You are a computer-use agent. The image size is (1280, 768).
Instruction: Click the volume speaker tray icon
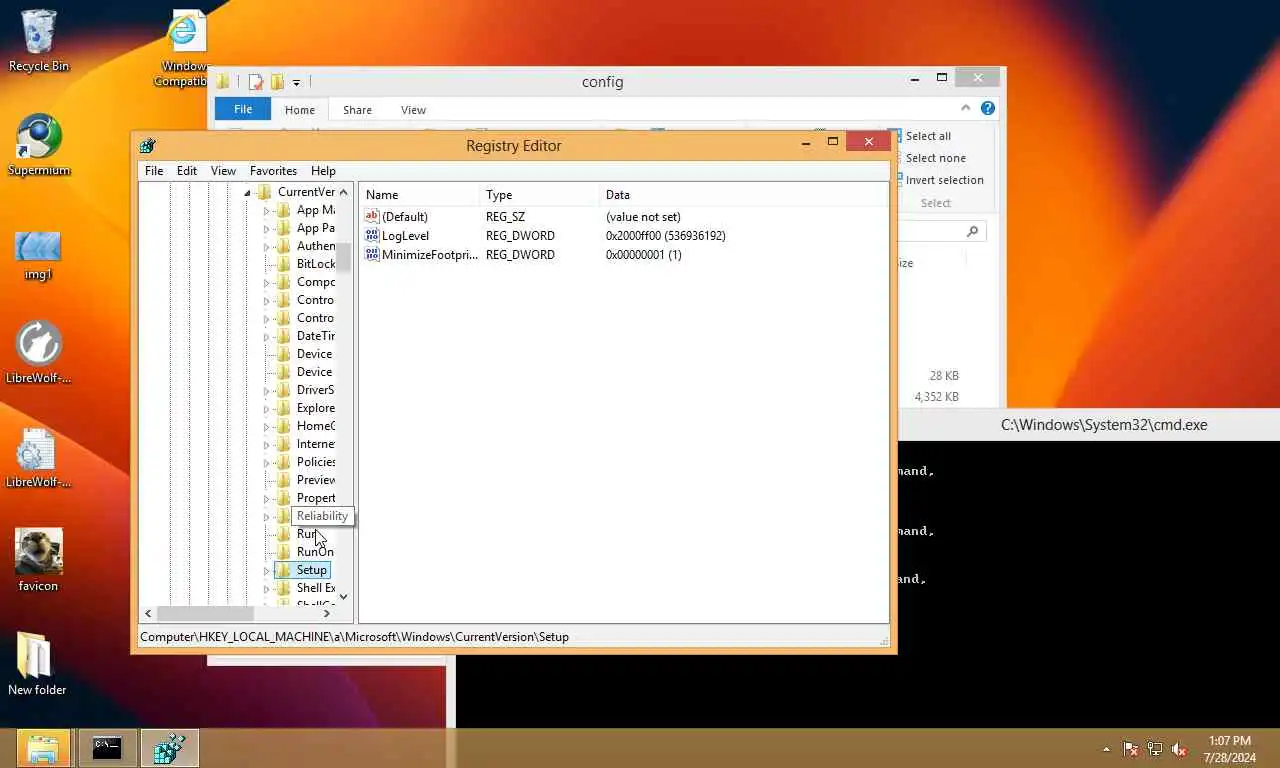point(1179,748)
